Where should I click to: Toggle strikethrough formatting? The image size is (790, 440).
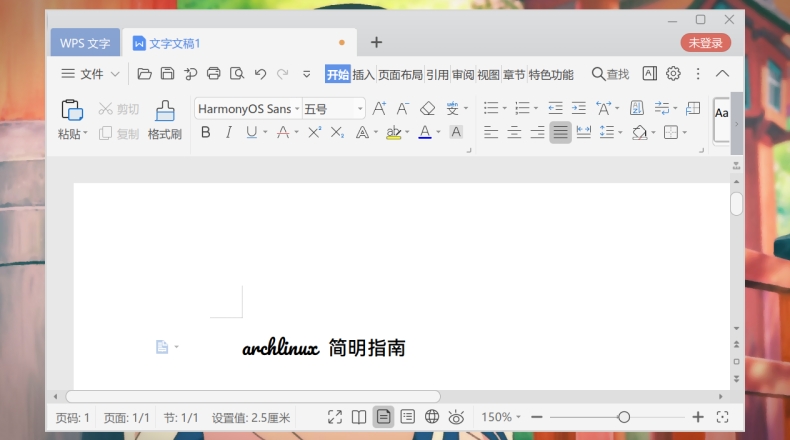(283, 133)
